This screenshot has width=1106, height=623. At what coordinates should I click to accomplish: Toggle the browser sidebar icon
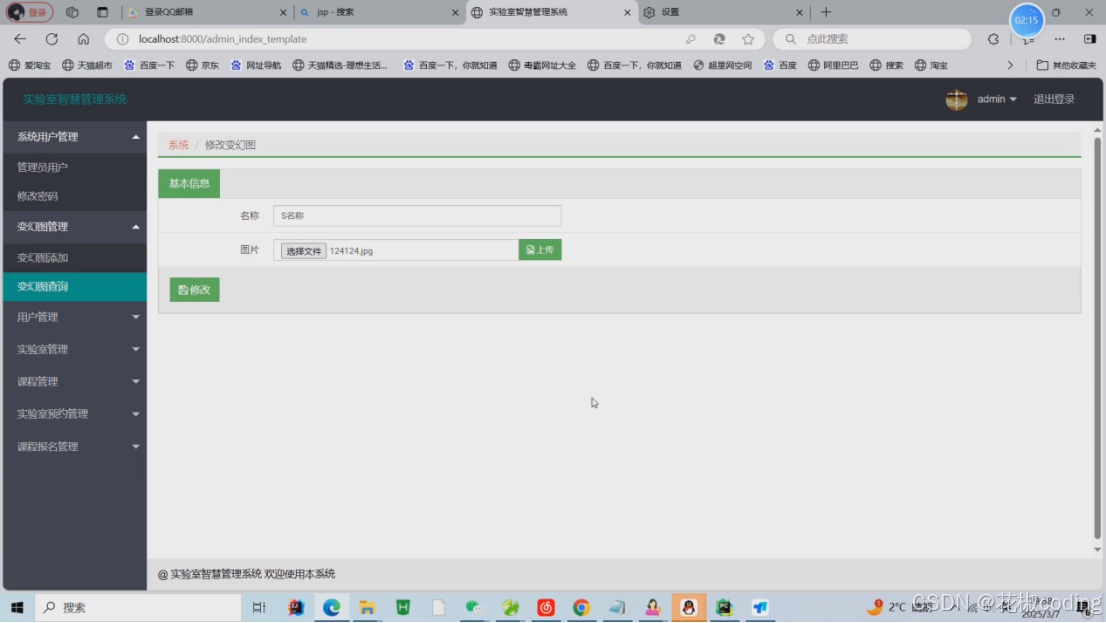pyautogui.click(x=1090, y=39)
